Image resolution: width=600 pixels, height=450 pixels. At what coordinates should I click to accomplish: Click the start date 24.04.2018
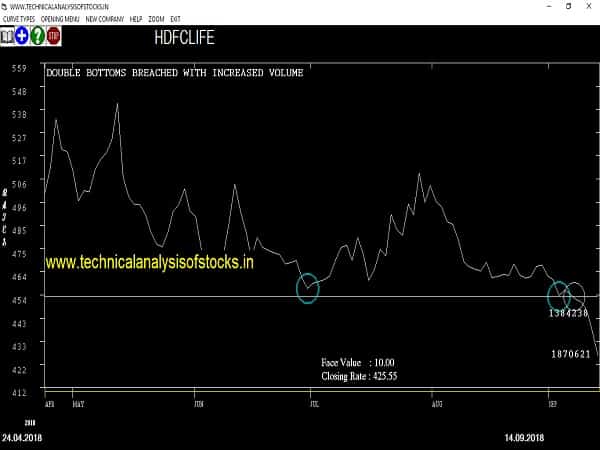click(22, 438)
